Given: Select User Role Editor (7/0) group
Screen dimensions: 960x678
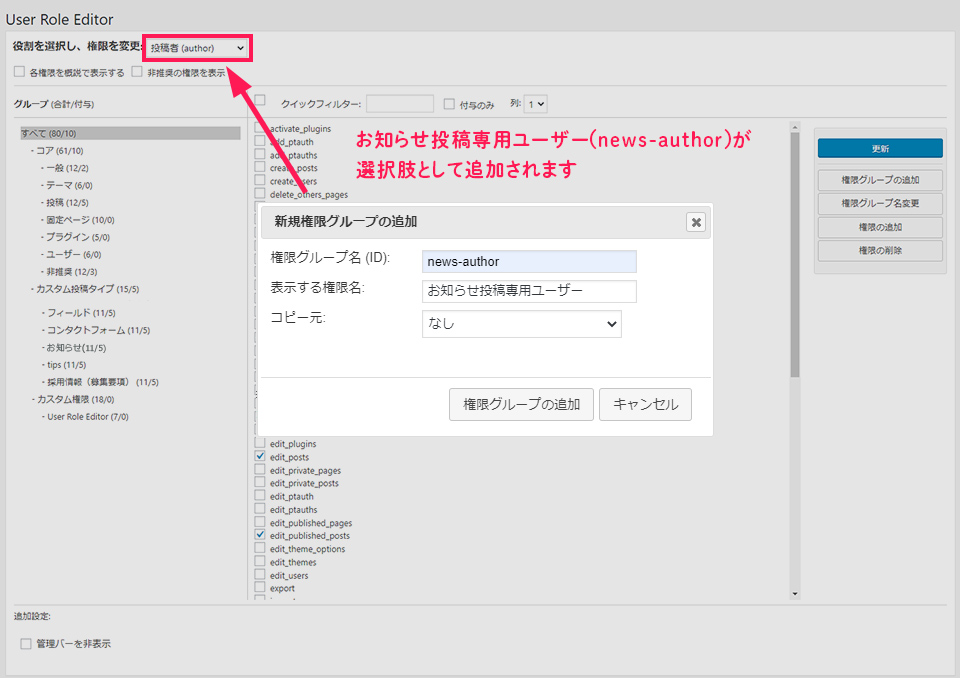Looking at the screenshot, I should click(88, 417).
